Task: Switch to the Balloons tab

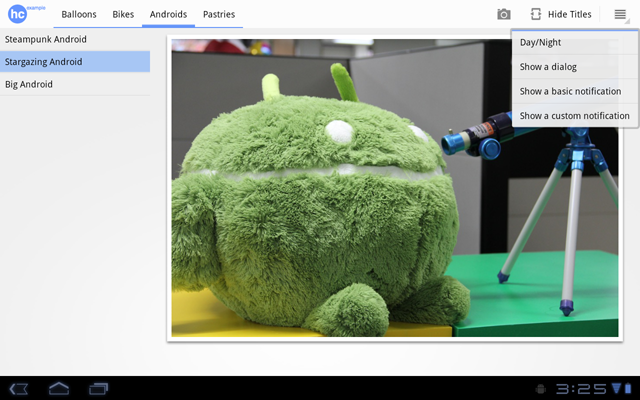Action: click(79, 14)
